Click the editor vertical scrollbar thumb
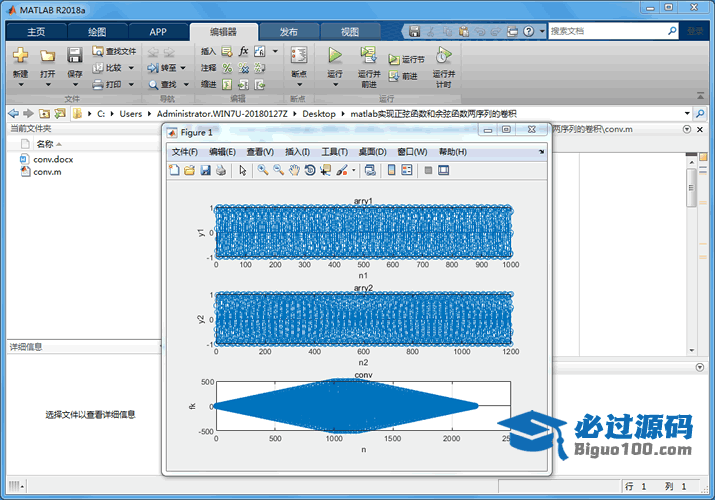 [x=691, y=187]
